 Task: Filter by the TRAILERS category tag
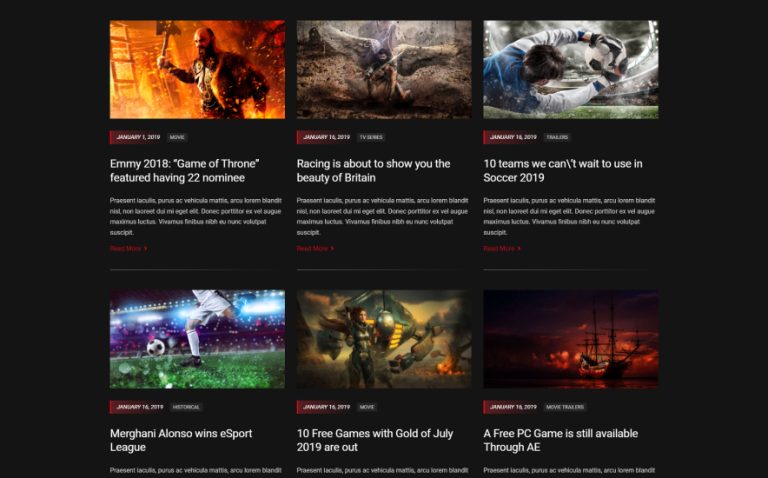click(557, 137)
